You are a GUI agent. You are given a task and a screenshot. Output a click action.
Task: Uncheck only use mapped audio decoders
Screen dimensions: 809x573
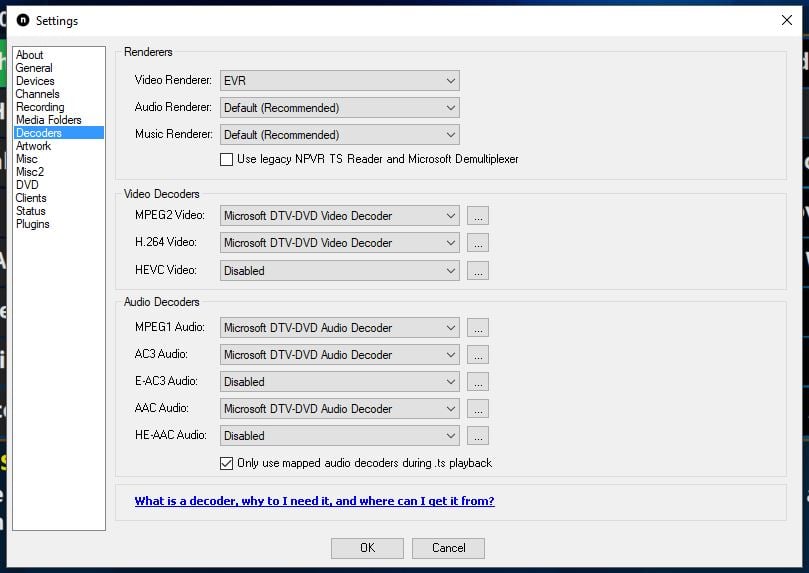[x=226, y=463]
